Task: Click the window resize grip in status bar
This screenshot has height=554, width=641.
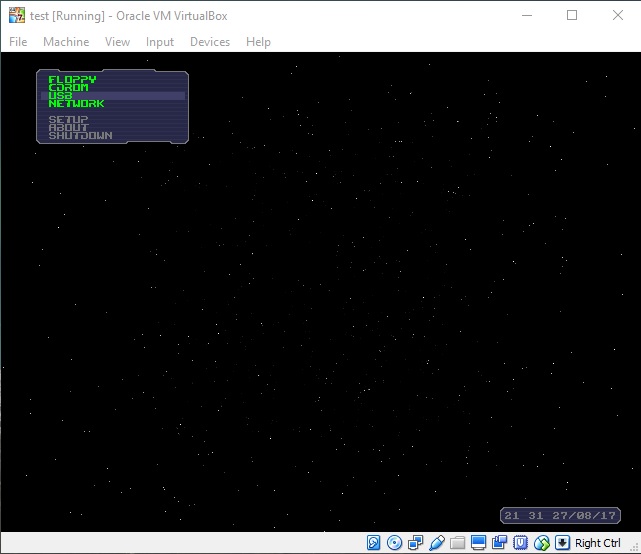Action: [x=635, y=548]
